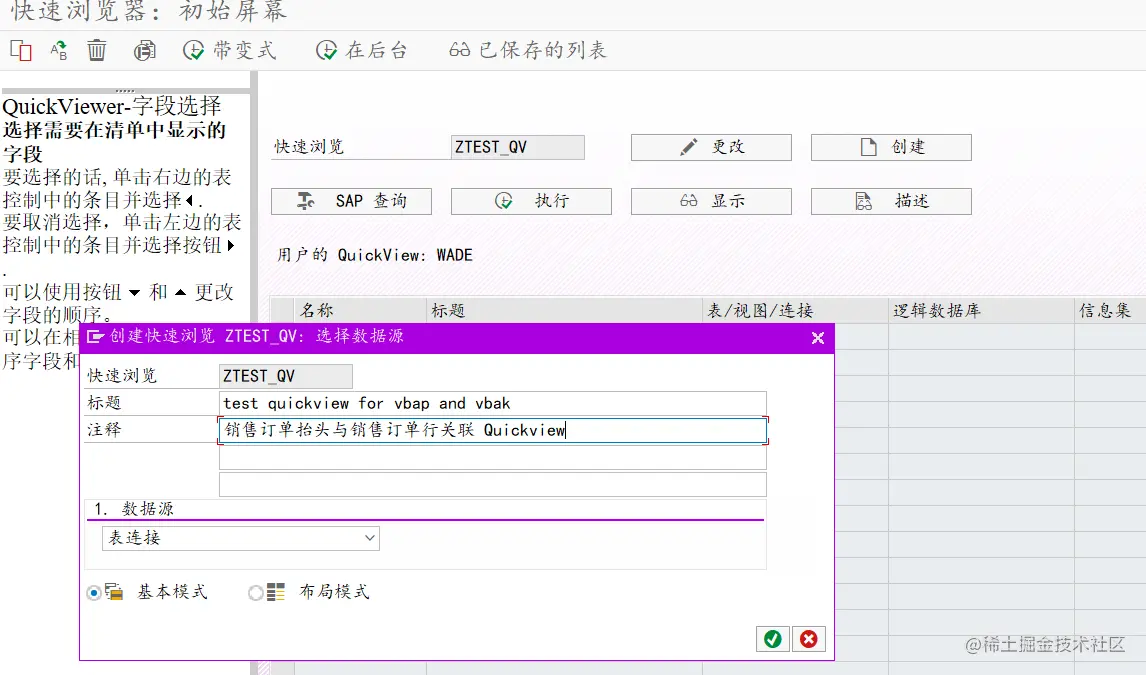Click the copy QuickView toolbar icon
The width and height of the screenshot is (1146, 675).
(x=20, y=50)
